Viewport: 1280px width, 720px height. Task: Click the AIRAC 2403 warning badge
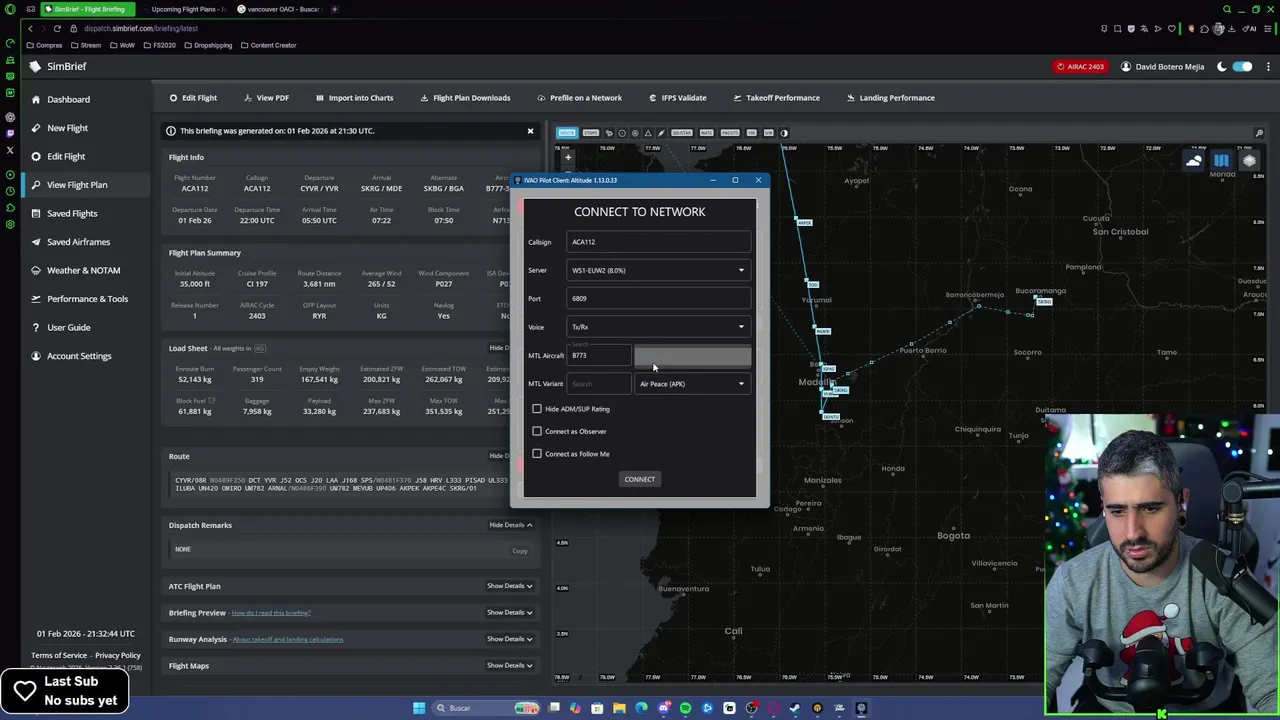(1080, 67)
